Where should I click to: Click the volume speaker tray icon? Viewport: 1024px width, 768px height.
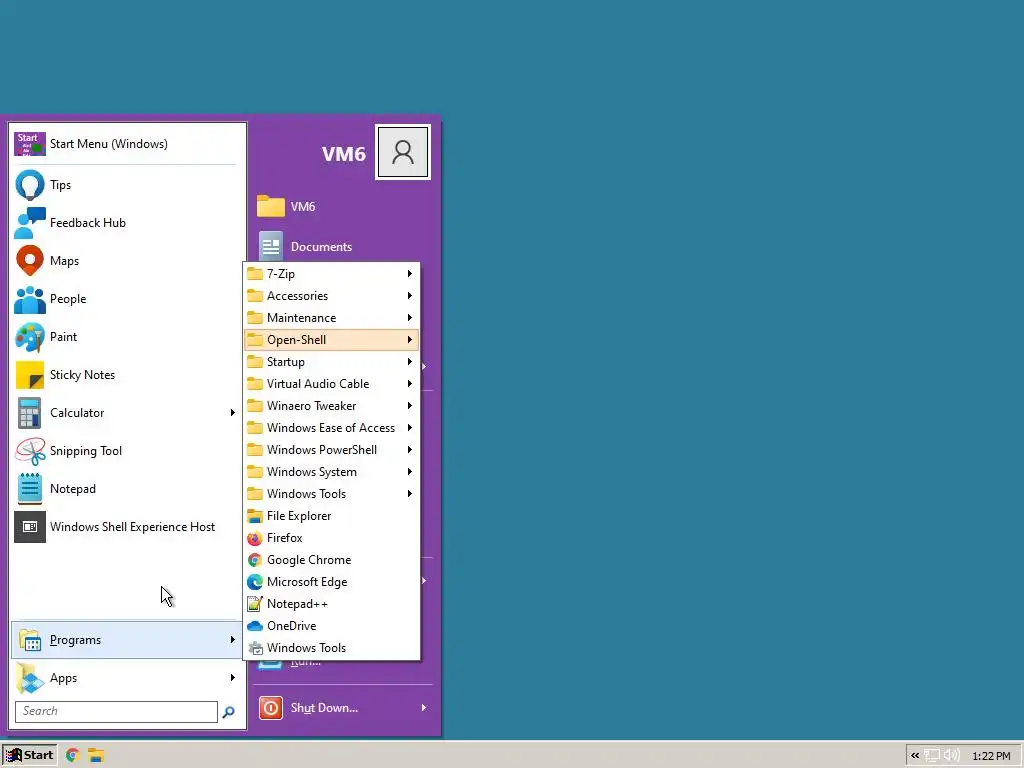tap(952, 756)
